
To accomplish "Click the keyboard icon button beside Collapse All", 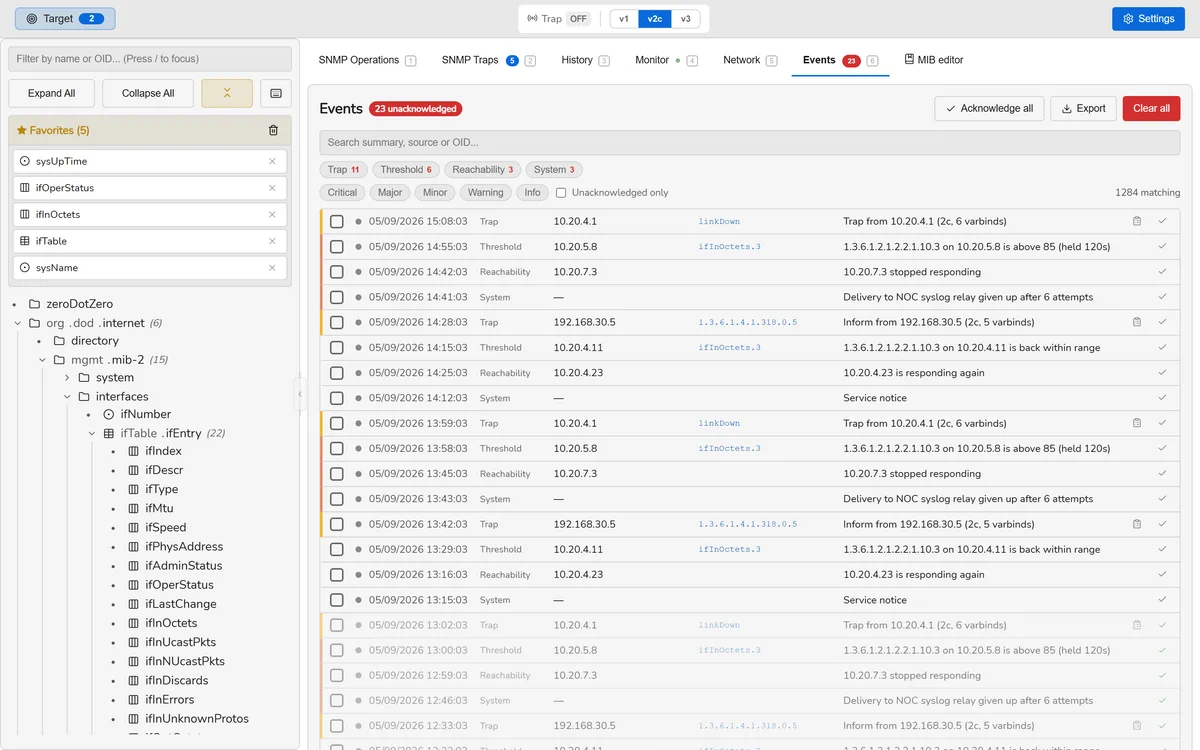I will (276, 93).
